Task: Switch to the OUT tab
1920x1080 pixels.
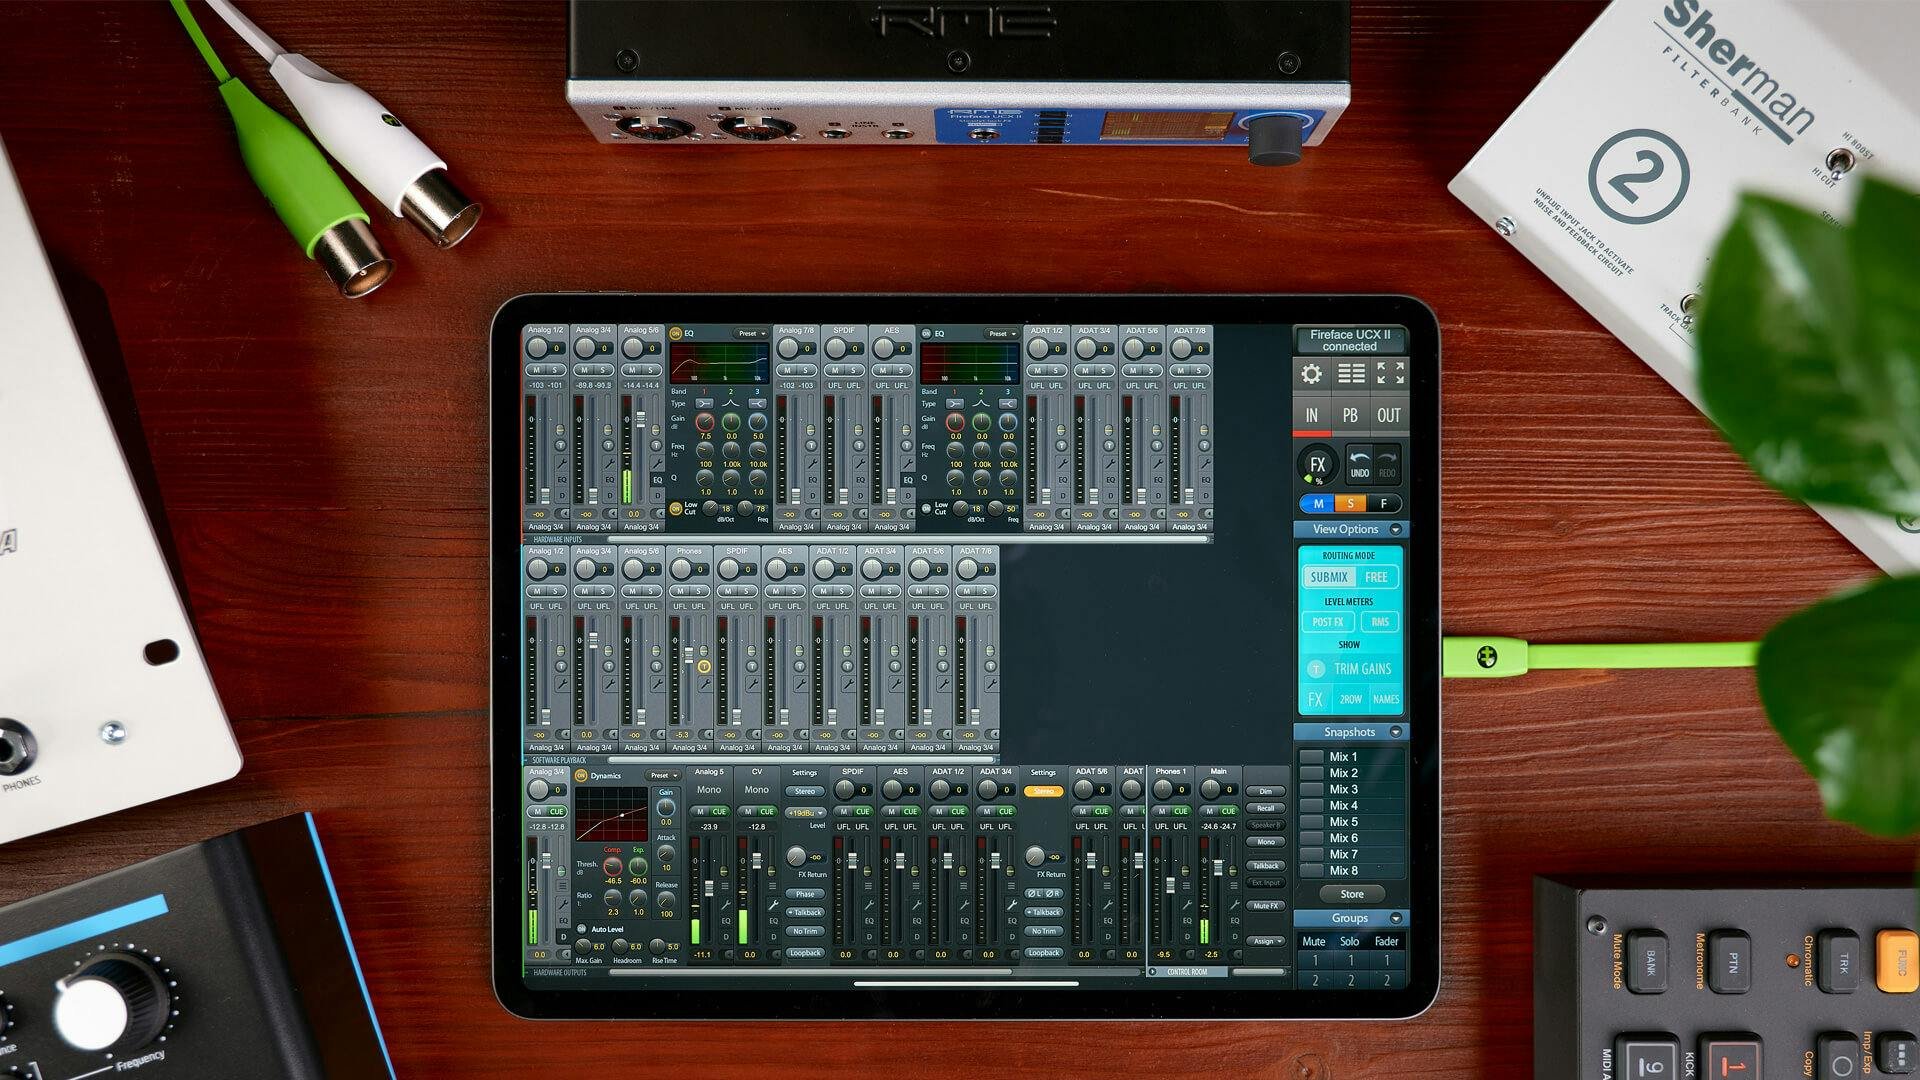Action: pyautogui.click(x=1389, y=415)
